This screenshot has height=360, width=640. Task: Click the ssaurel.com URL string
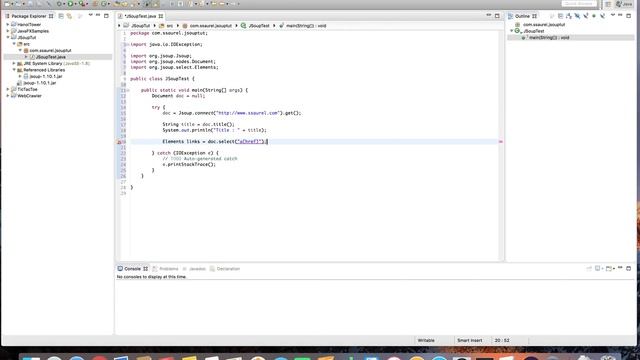tap(249, 113)
